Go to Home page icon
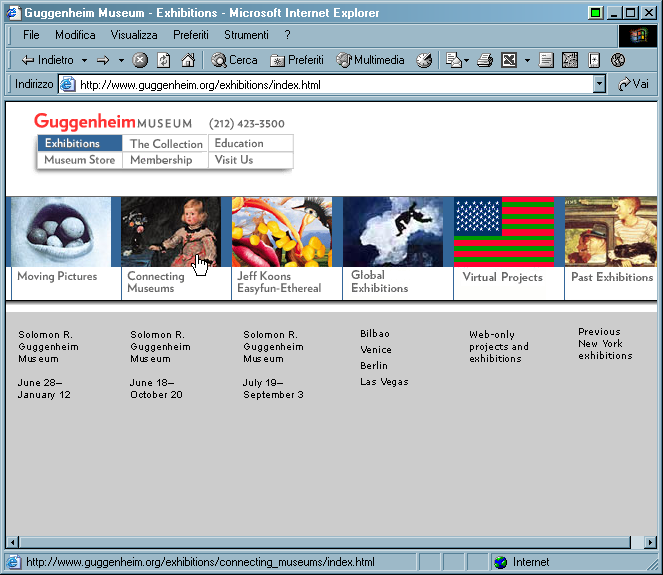Viewport: 663px width, 575px height. tap(188, 60)
